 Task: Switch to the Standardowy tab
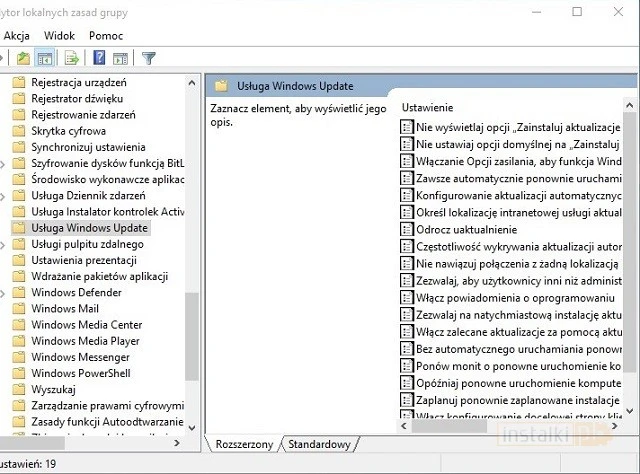(x=319, y=444)
